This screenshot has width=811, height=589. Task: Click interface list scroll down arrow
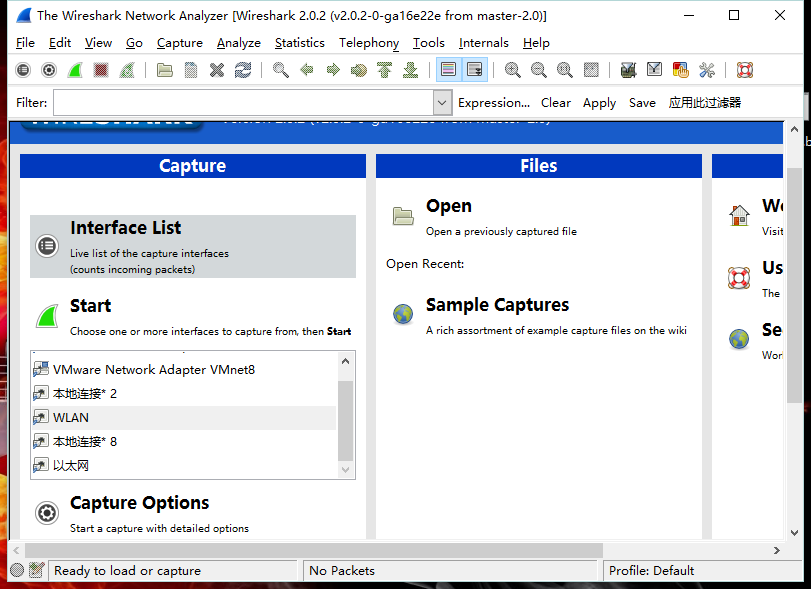(346, 470)
